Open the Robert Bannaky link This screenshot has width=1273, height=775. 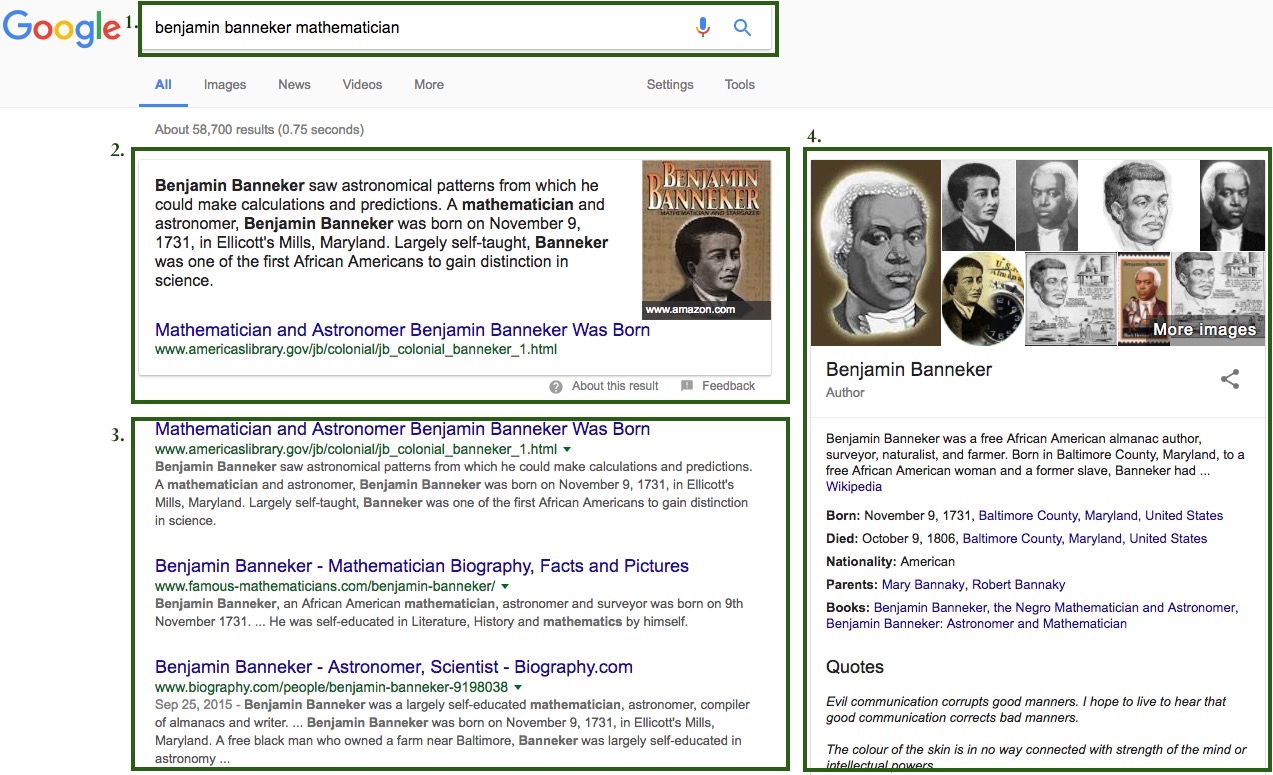coord(1019,585)
